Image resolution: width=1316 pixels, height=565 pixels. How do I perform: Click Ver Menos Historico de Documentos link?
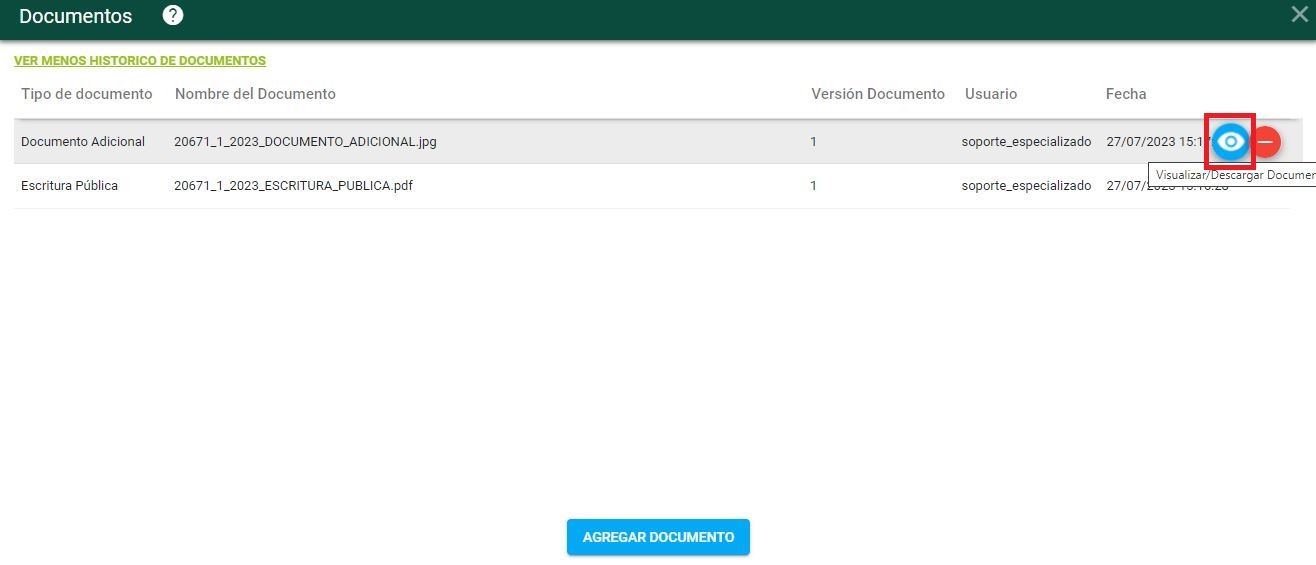(x=140, y=61)
